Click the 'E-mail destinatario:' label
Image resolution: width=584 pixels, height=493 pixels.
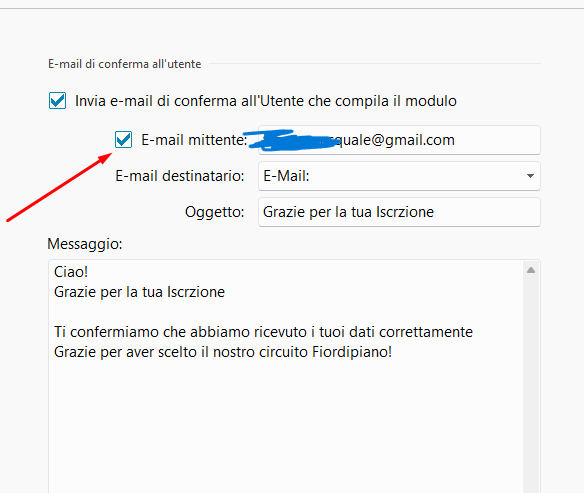pyautogui.click(x=180, y=176)
